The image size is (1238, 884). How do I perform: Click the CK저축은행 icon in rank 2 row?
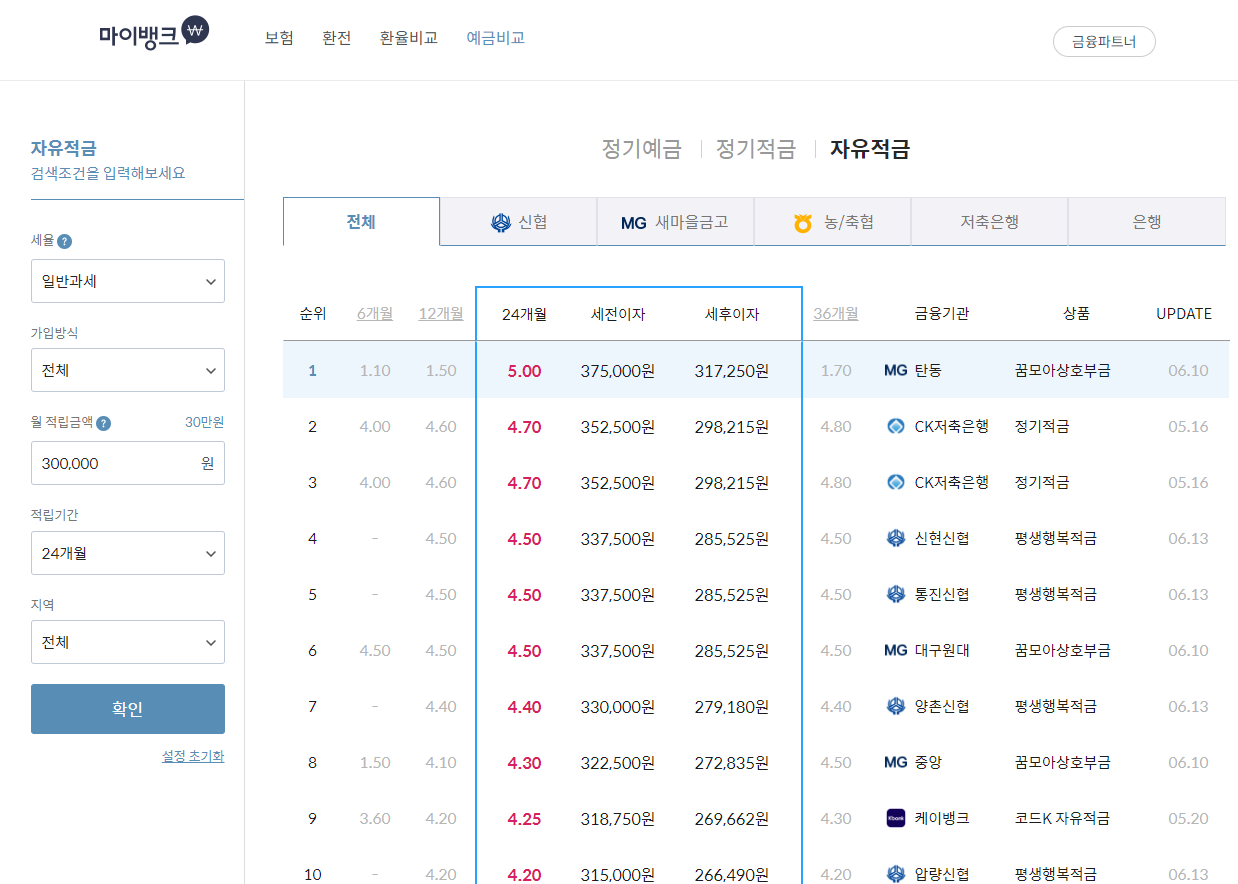pos(896,427)
